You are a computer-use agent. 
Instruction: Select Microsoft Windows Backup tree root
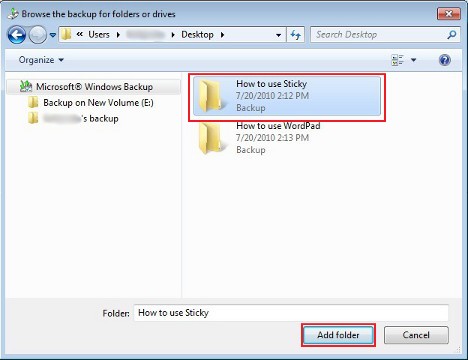click(x=94, y=87)
